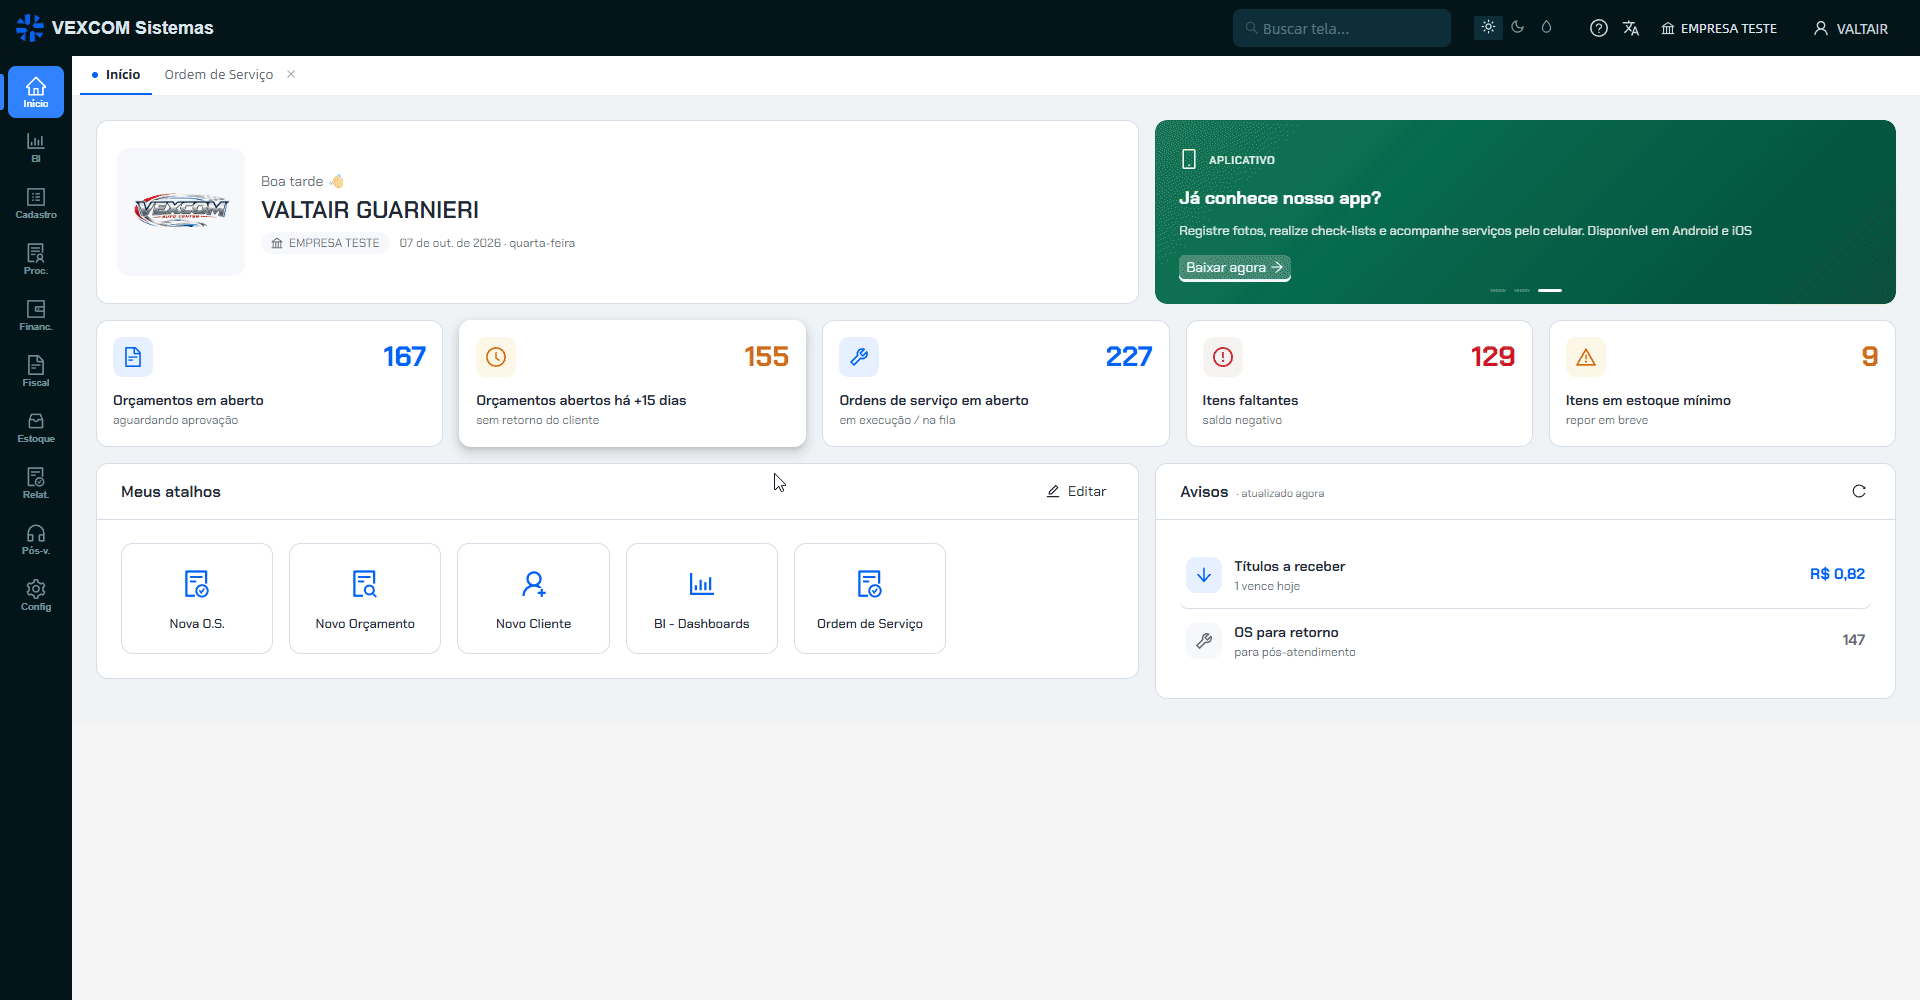Viewport: 1920px width, 1000px height.
Task: Open the Cadastro sidebar section
Action: pos(36,204)
